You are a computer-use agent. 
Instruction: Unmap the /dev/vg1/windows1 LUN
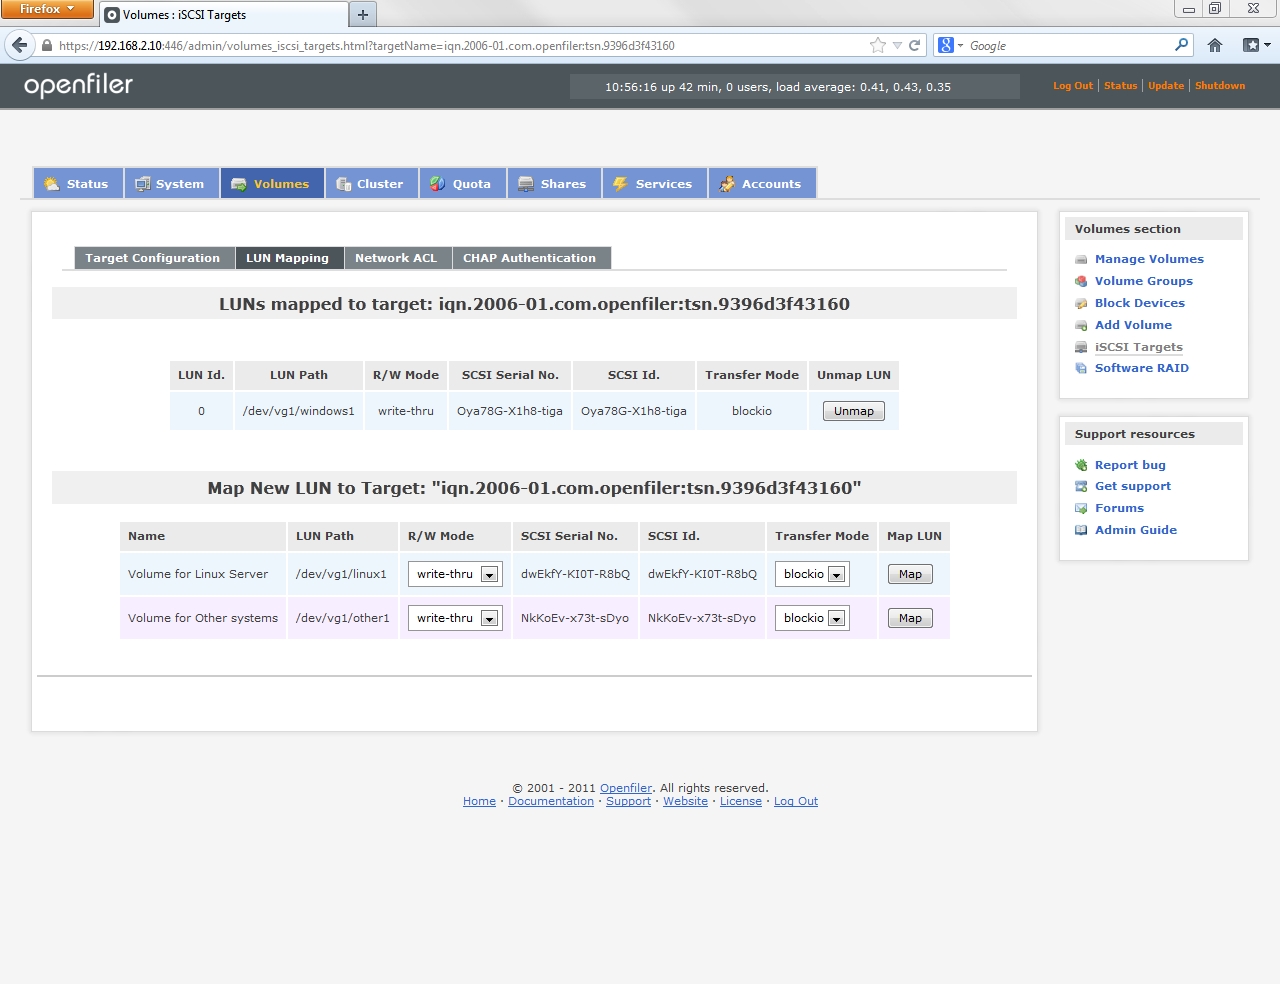[x=853, y=411]
